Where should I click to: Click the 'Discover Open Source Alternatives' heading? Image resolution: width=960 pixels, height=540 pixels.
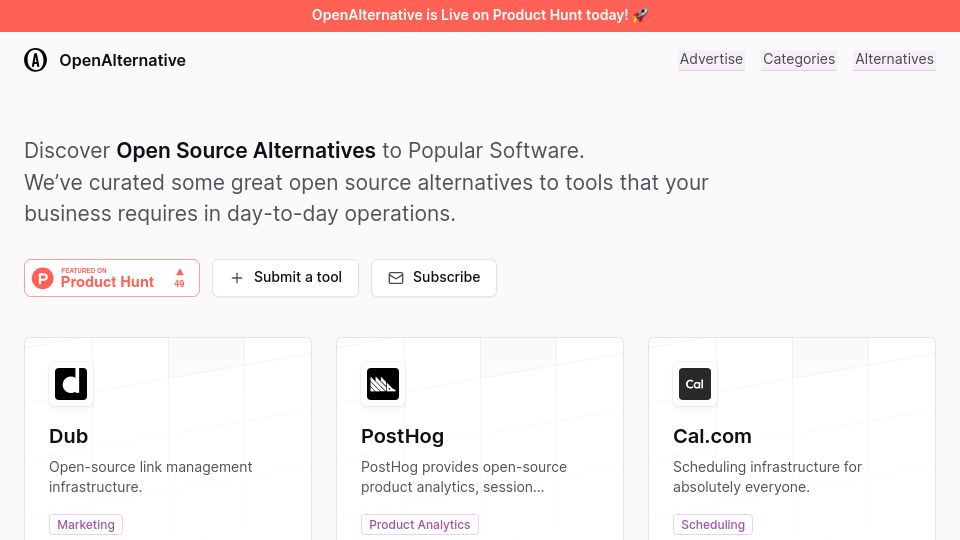pyautogui.click(x=304, y=151)
